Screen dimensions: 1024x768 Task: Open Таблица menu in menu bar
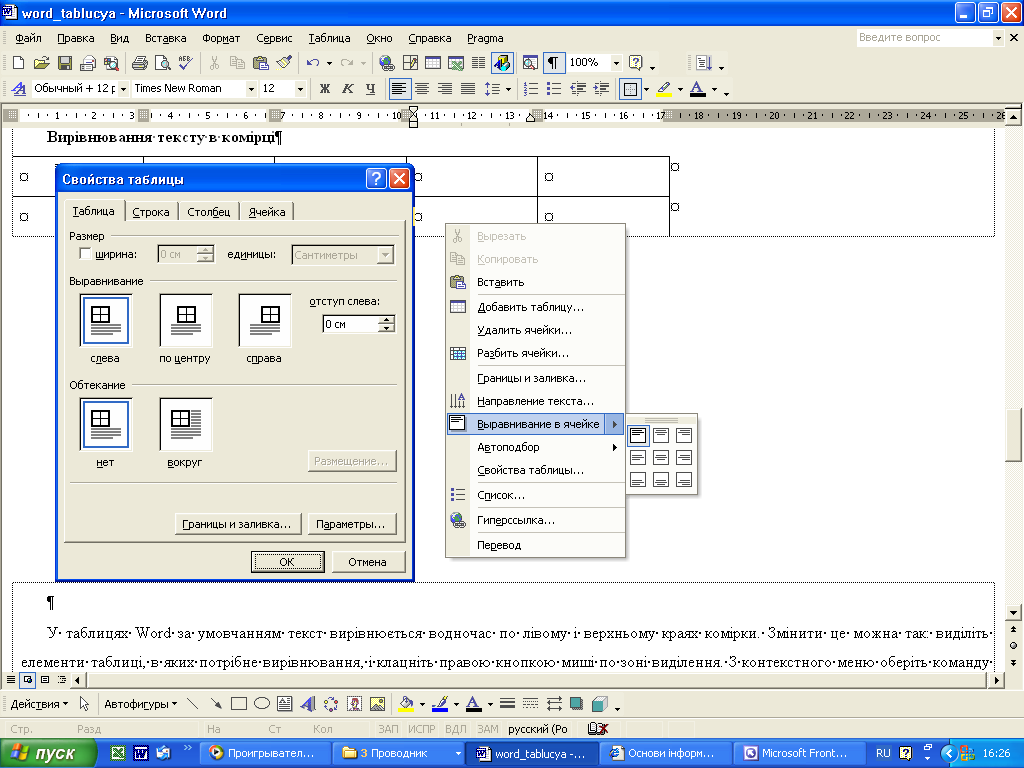point(329,38)
